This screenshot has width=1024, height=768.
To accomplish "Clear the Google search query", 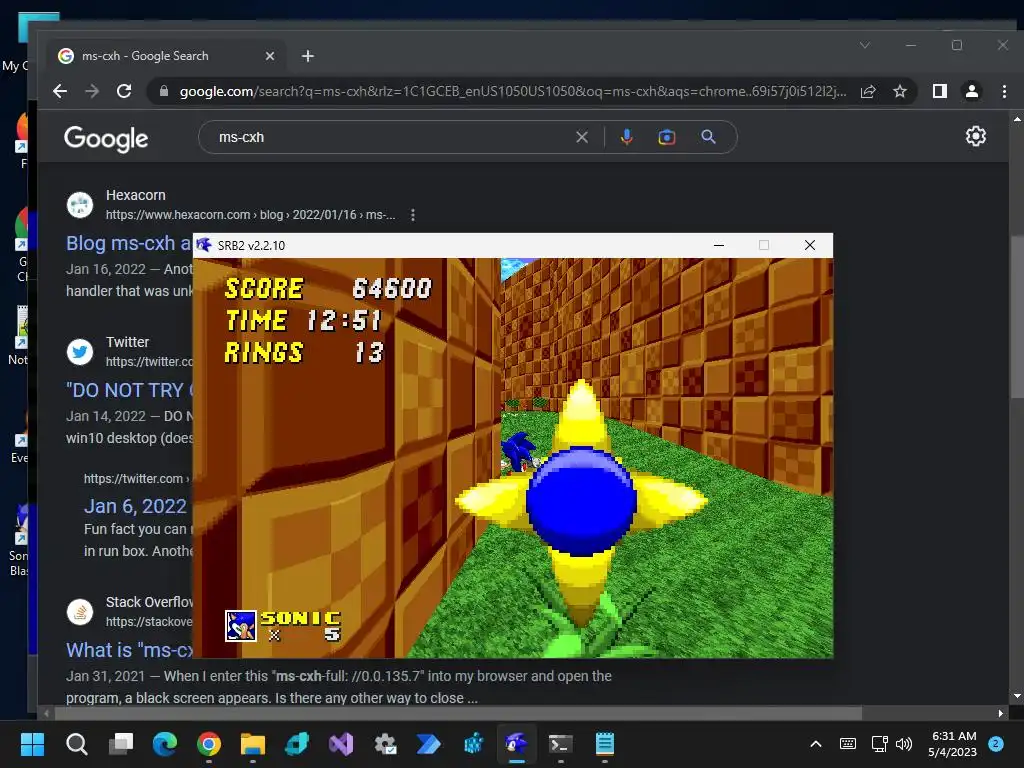I will tap(582, 137).
